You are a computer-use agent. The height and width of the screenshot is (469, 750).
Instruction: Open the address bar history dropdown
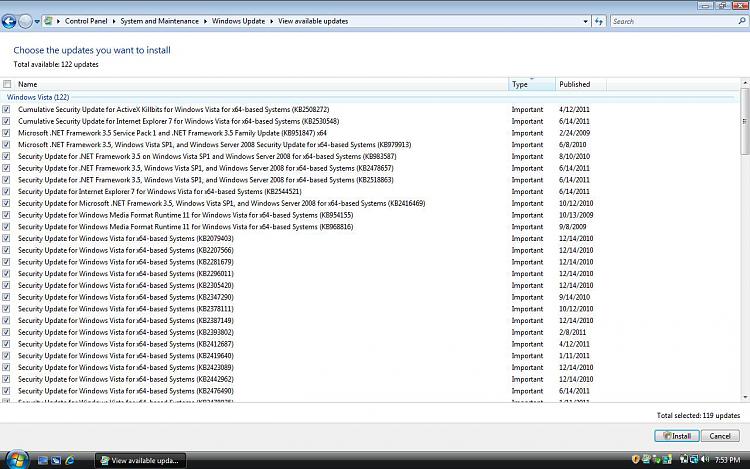(x=585, y=21)
